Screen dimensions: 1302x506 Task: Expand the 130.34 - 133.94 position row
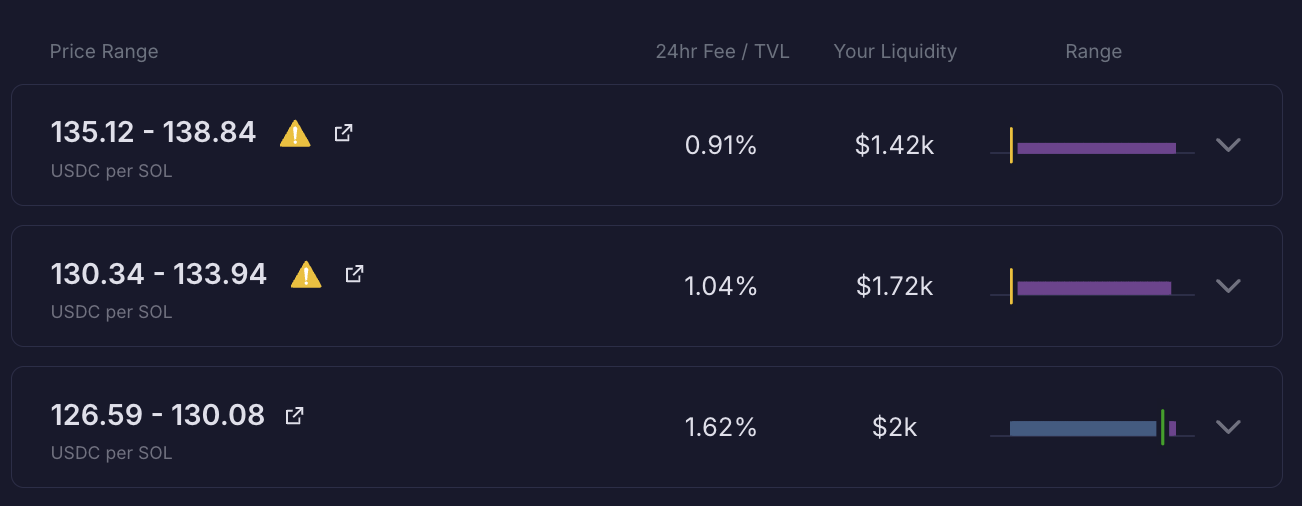(1228, 286)
